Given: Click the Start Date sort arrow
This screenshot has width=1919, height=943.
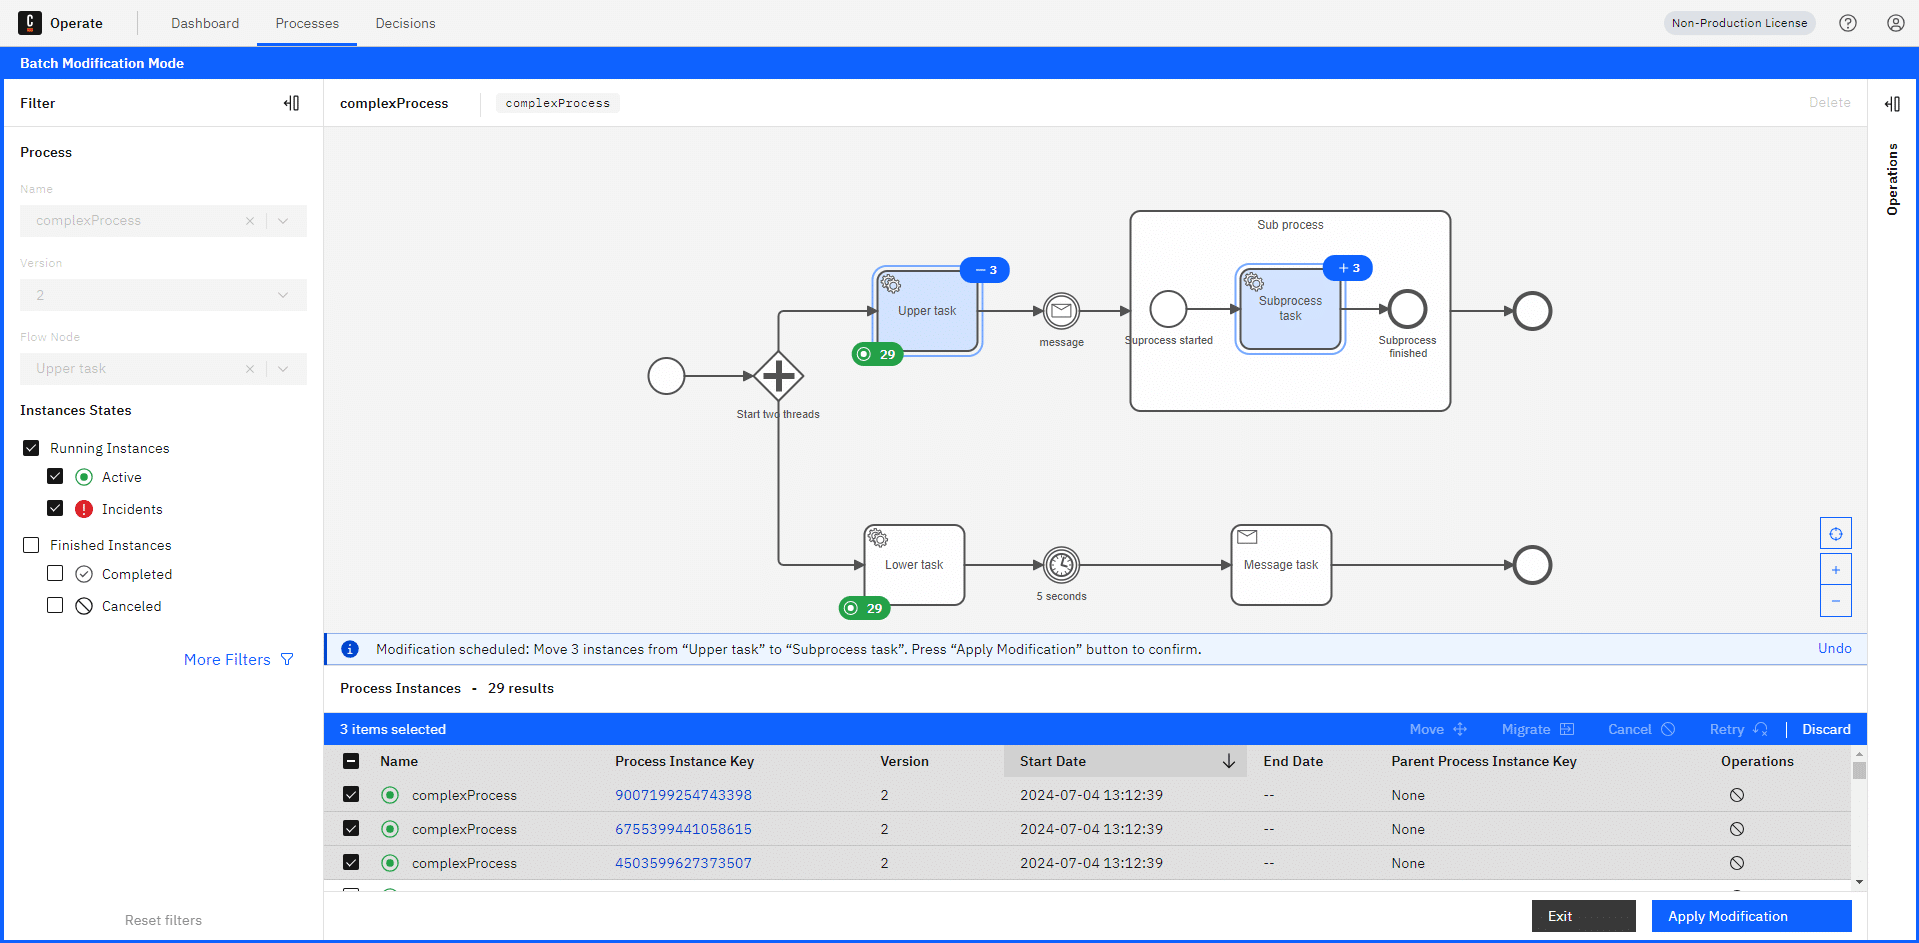Looking at the screenshot, I should point(1228,761).
